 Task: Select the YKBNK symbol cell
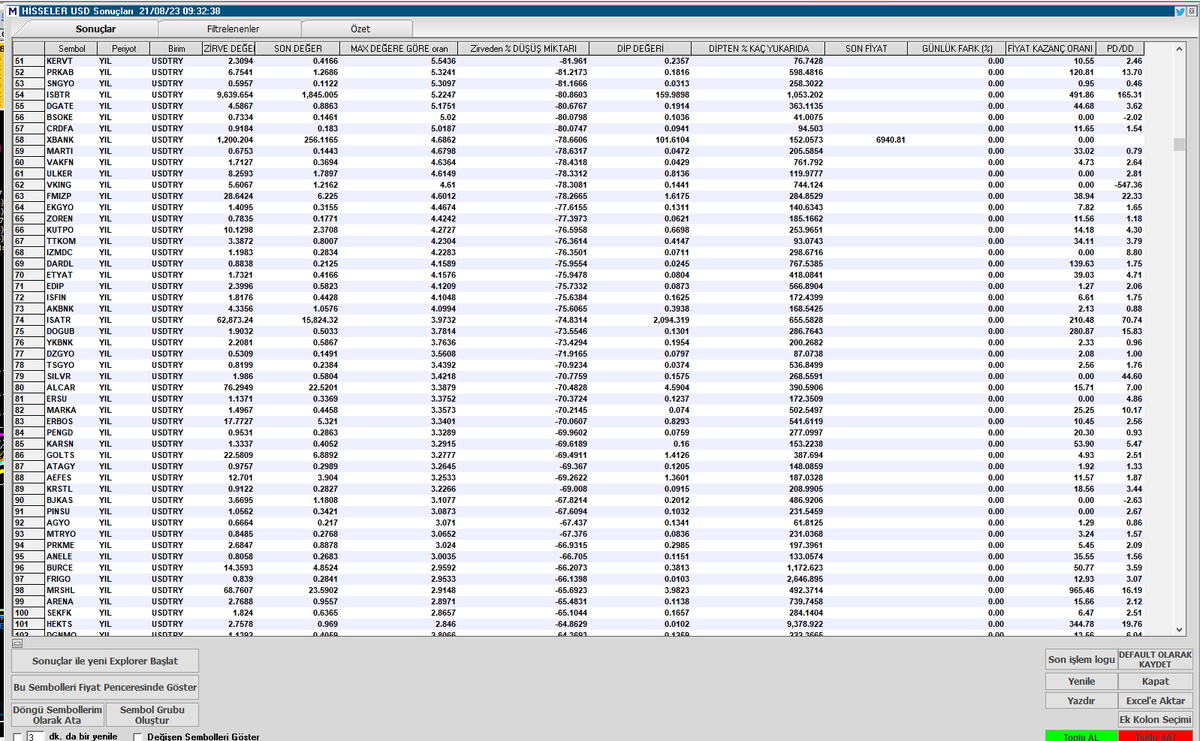pyautogui.click(x=71, y=342)
